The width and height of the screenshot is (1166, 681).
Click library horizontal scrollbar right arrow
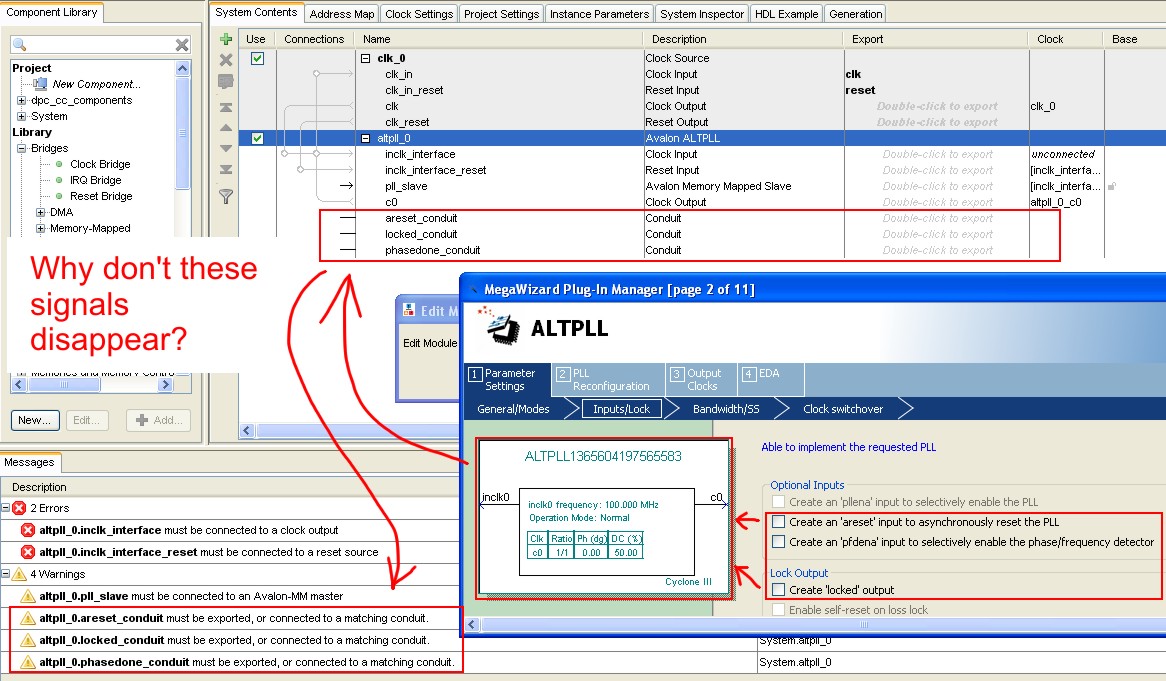166,384
